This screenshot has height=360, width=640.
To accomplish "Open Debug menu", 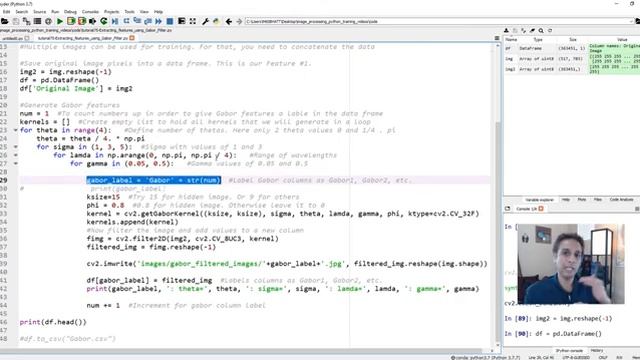I will coord(70,12).
